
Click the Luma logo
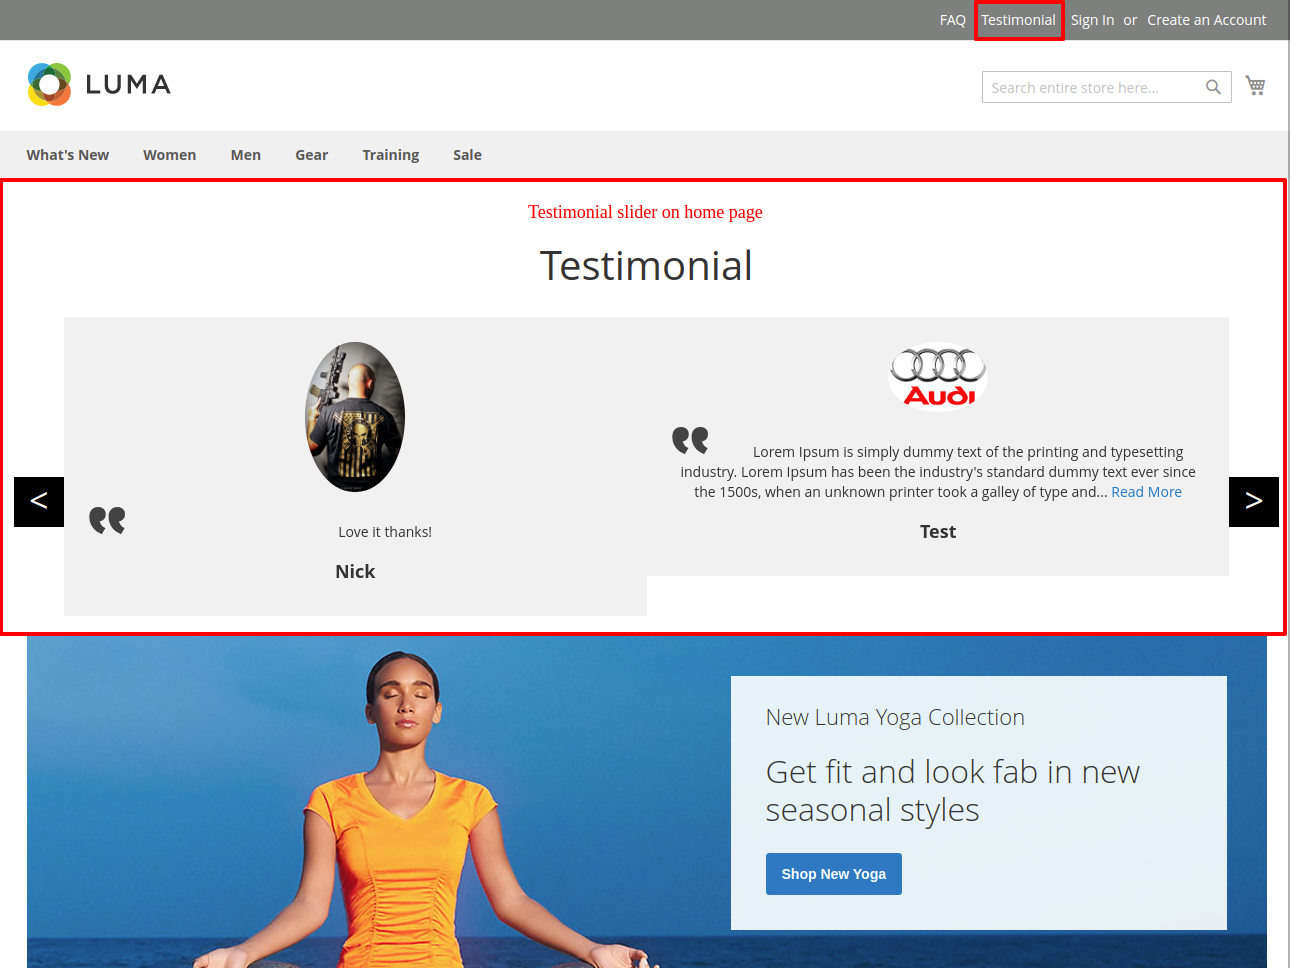point(99,85)
